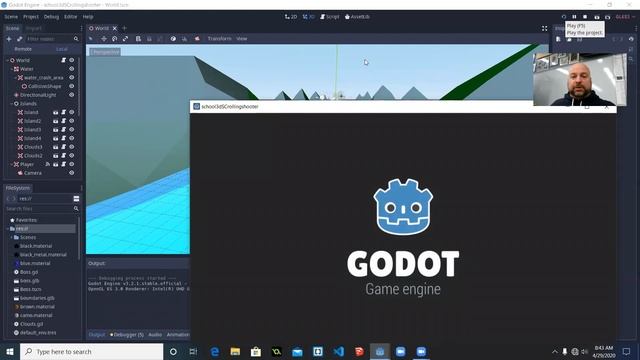The image size is (640, 360).
Task: Toggle visibility of Player node
Action: coord(71,164)
